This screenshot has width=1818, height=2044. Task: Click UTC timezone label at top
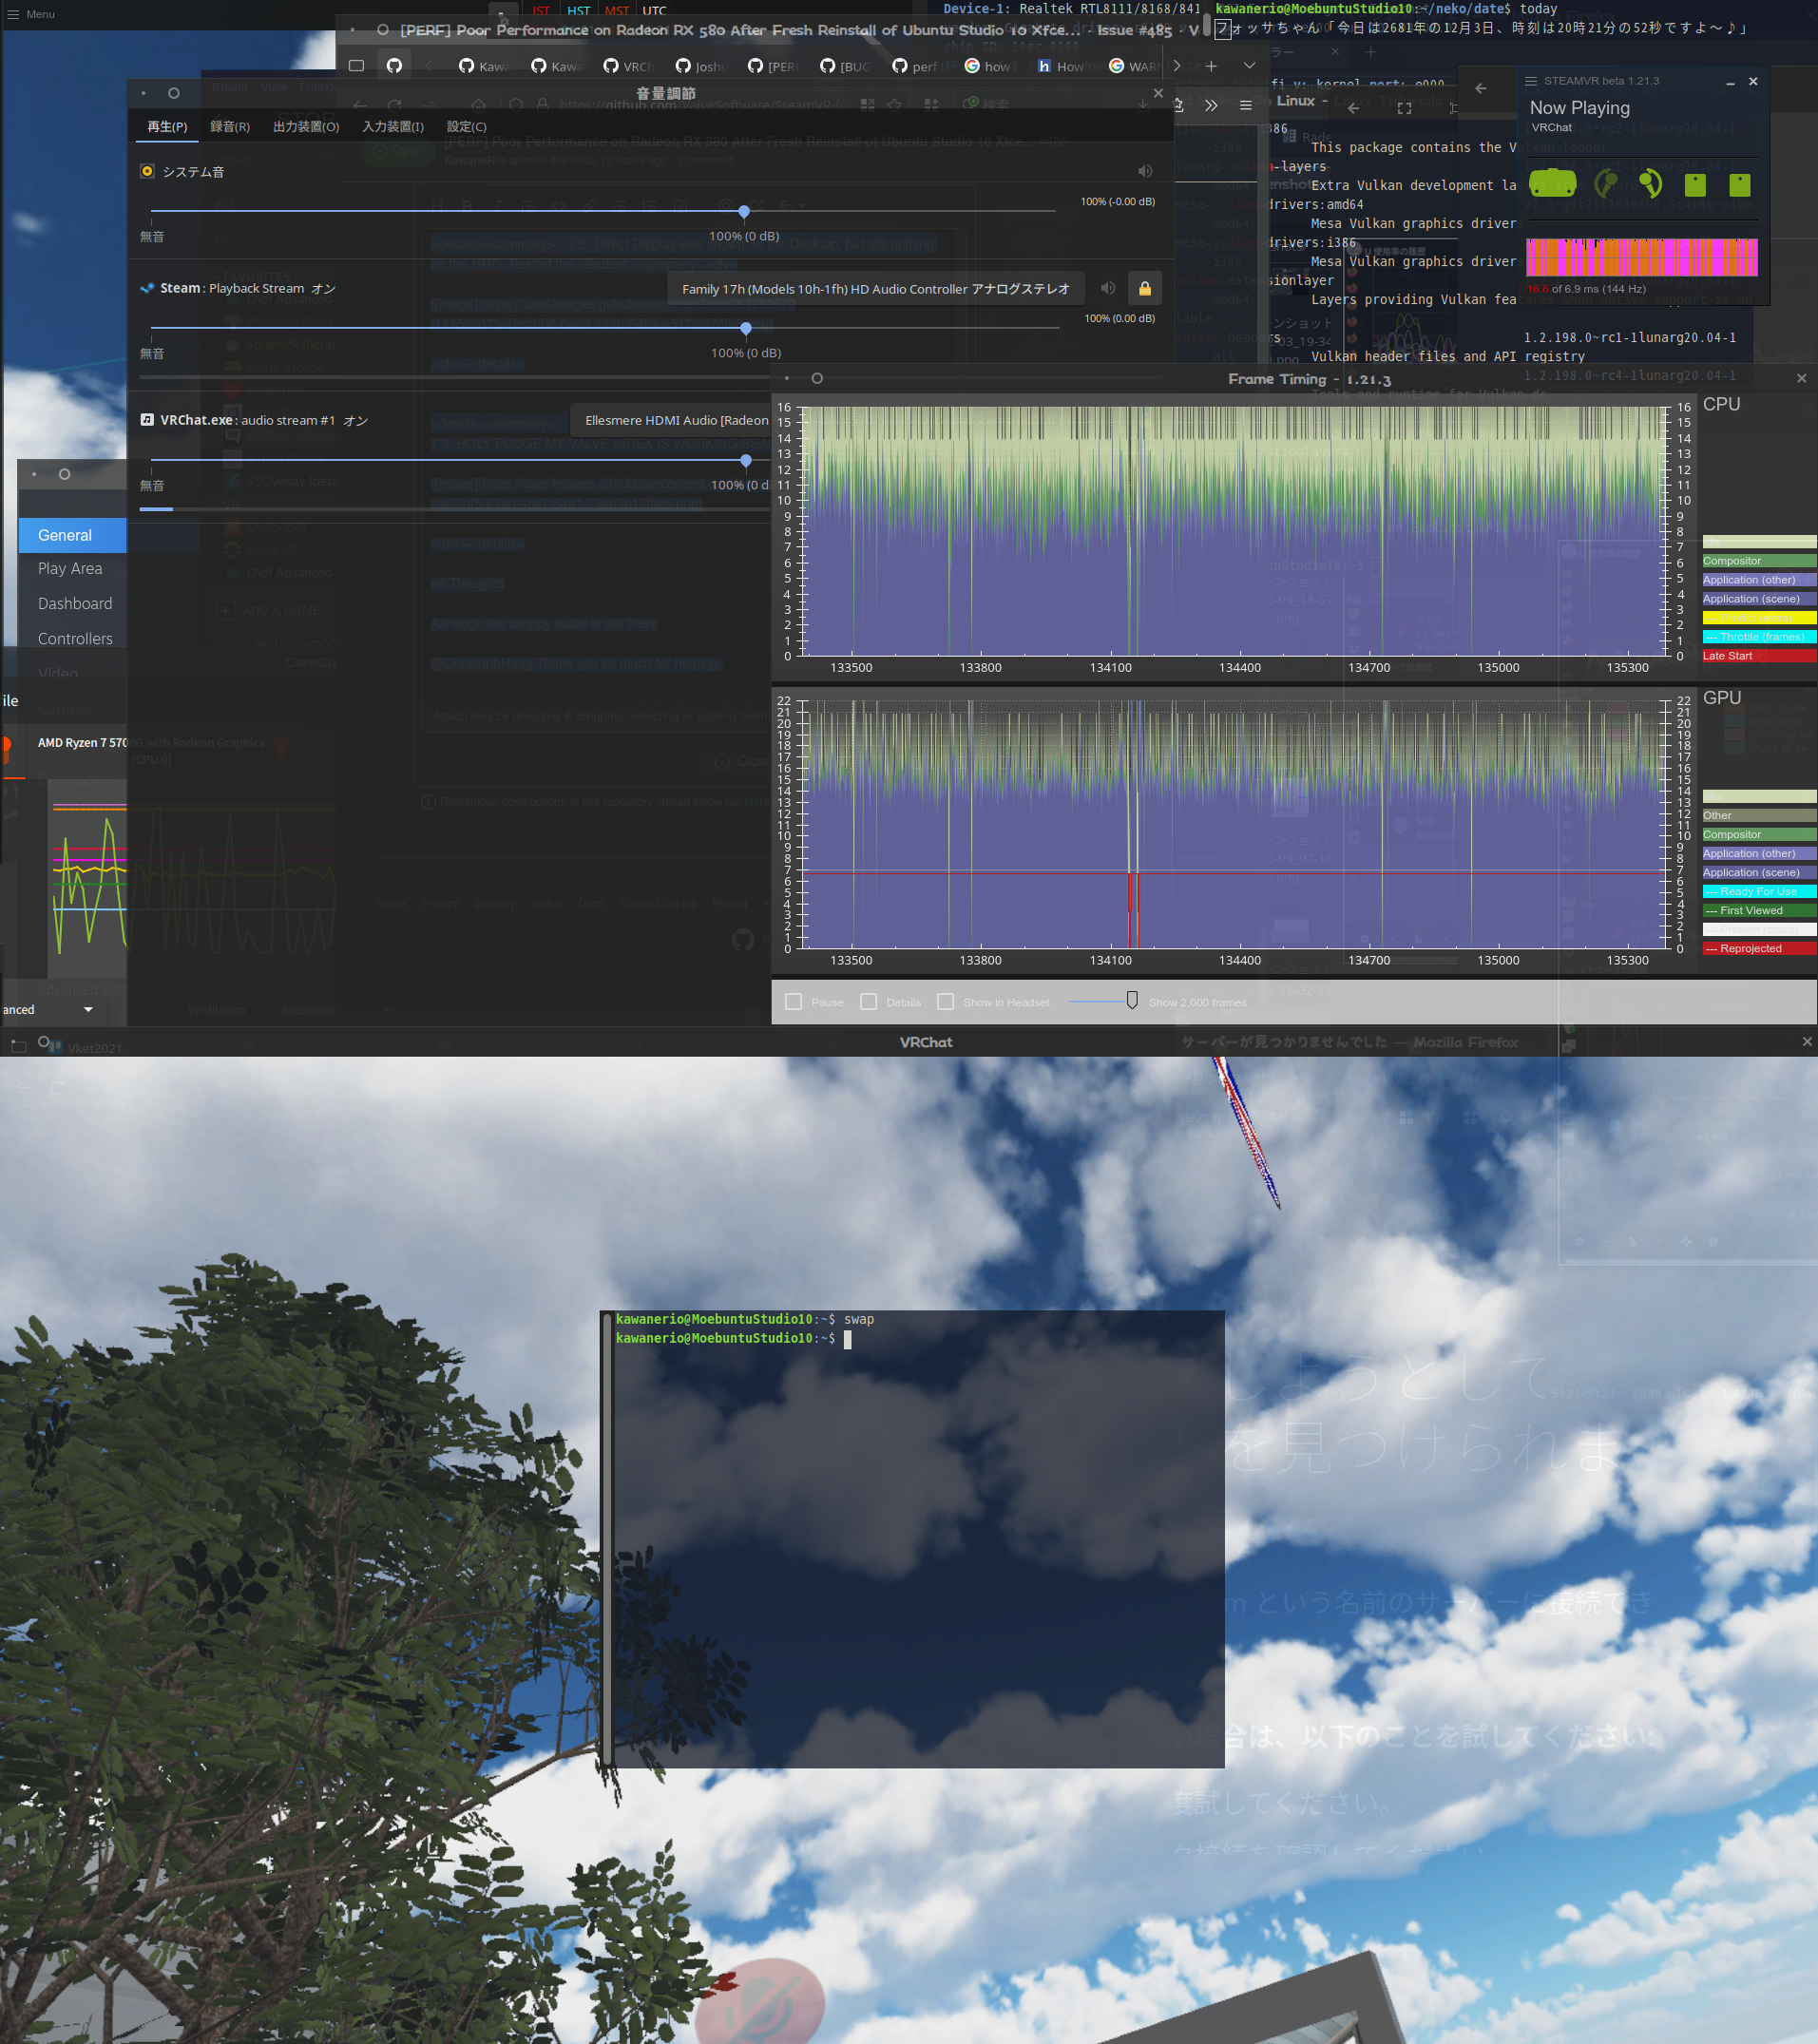[x=654, y=11]
